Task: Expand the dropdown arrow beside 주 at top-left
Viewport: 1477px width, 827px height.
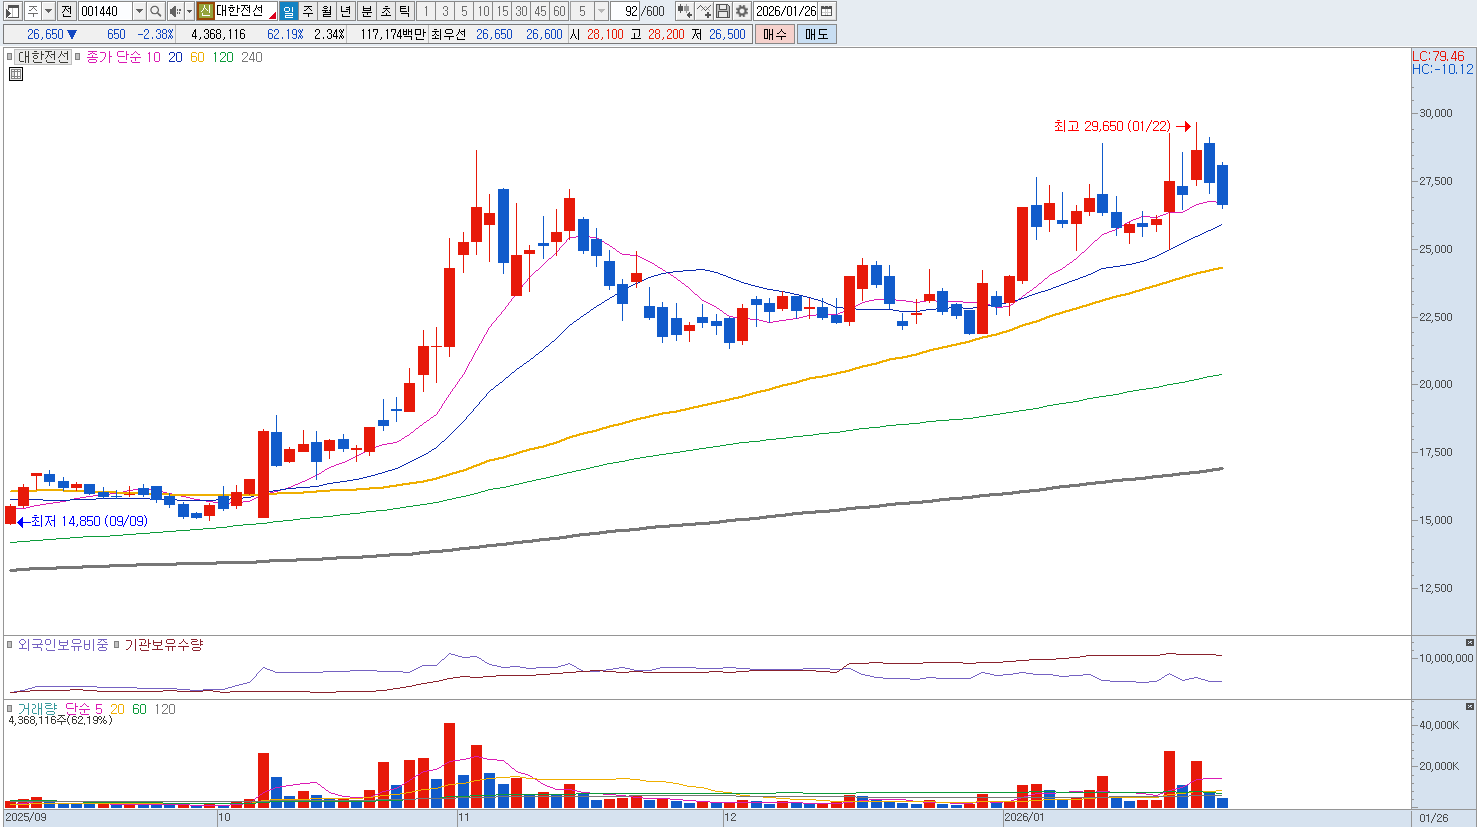Action: pyautogui.click(x=48, y=11)
